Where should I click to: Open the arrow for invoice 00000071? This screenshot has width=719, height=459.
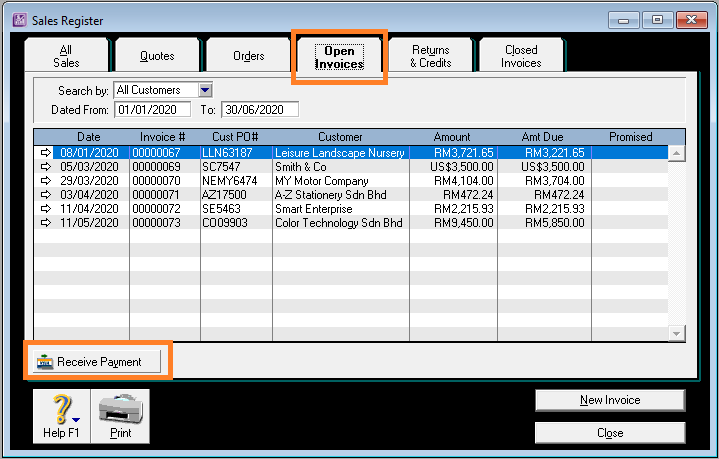[x=46, y=194]
